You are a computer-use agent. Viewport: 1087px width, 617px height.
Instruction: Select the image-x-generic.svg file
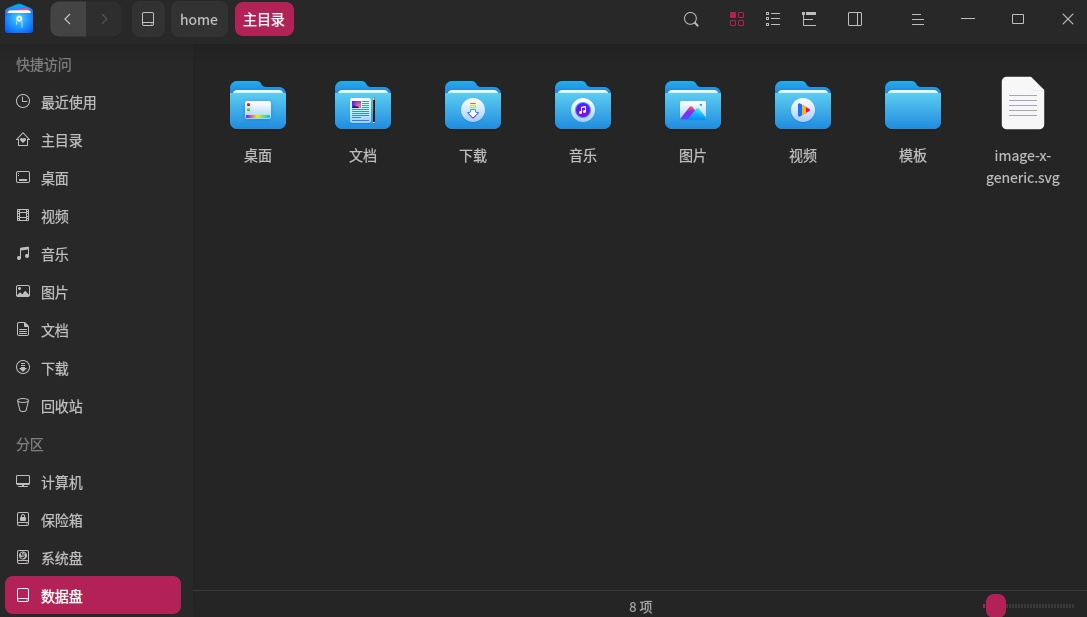1023,104
